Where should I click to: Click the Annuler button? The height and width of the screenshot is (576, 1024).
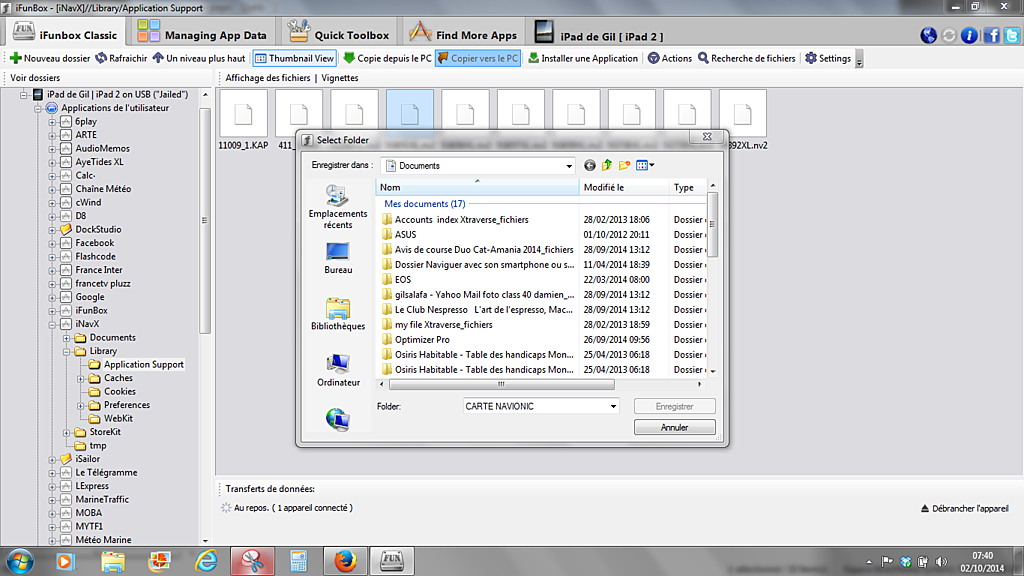coord(675,427)
